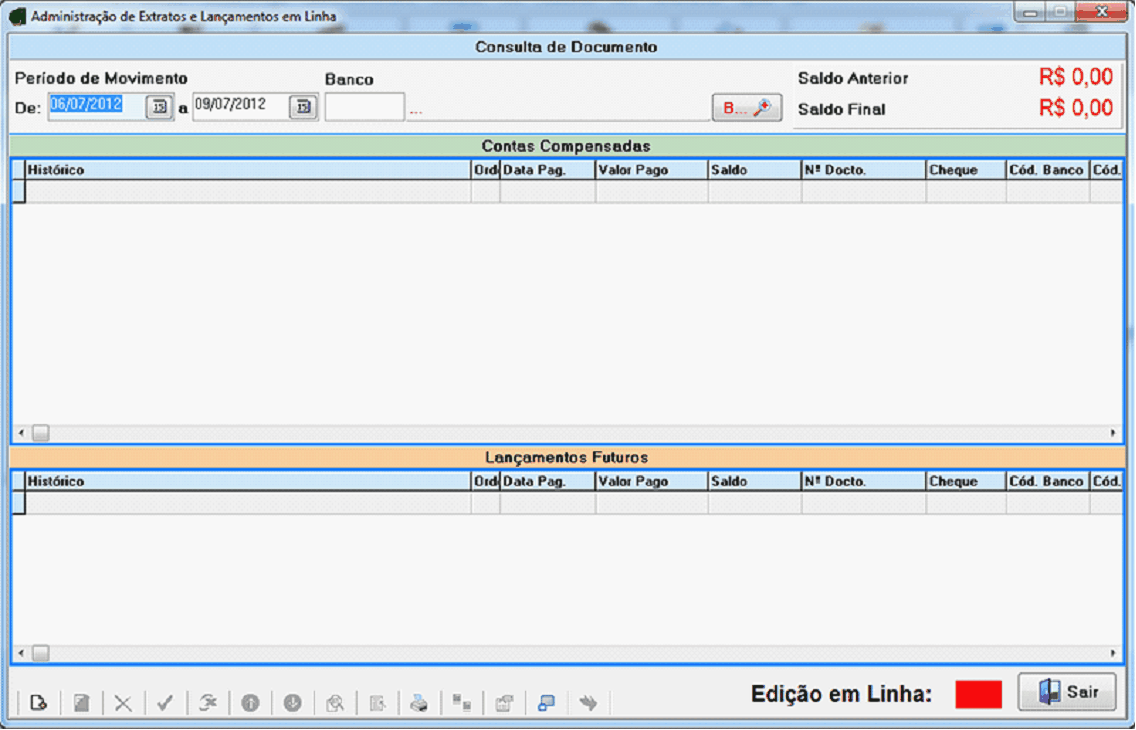Click the red Edição em Linha indicator
Screen dimensions: 1136x730
[x=978, y=694]
